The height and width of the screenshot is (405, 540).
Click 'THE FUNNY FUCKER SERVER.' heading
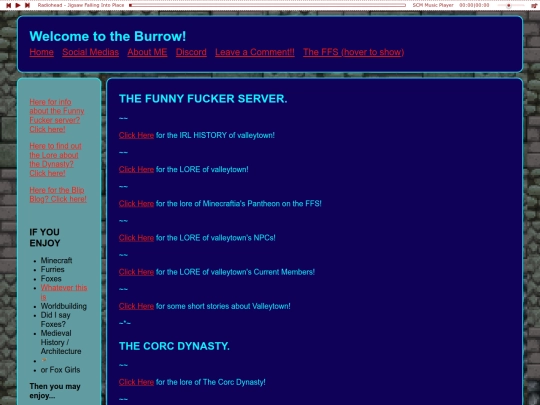pyautogui.click(x=203, y=99)
